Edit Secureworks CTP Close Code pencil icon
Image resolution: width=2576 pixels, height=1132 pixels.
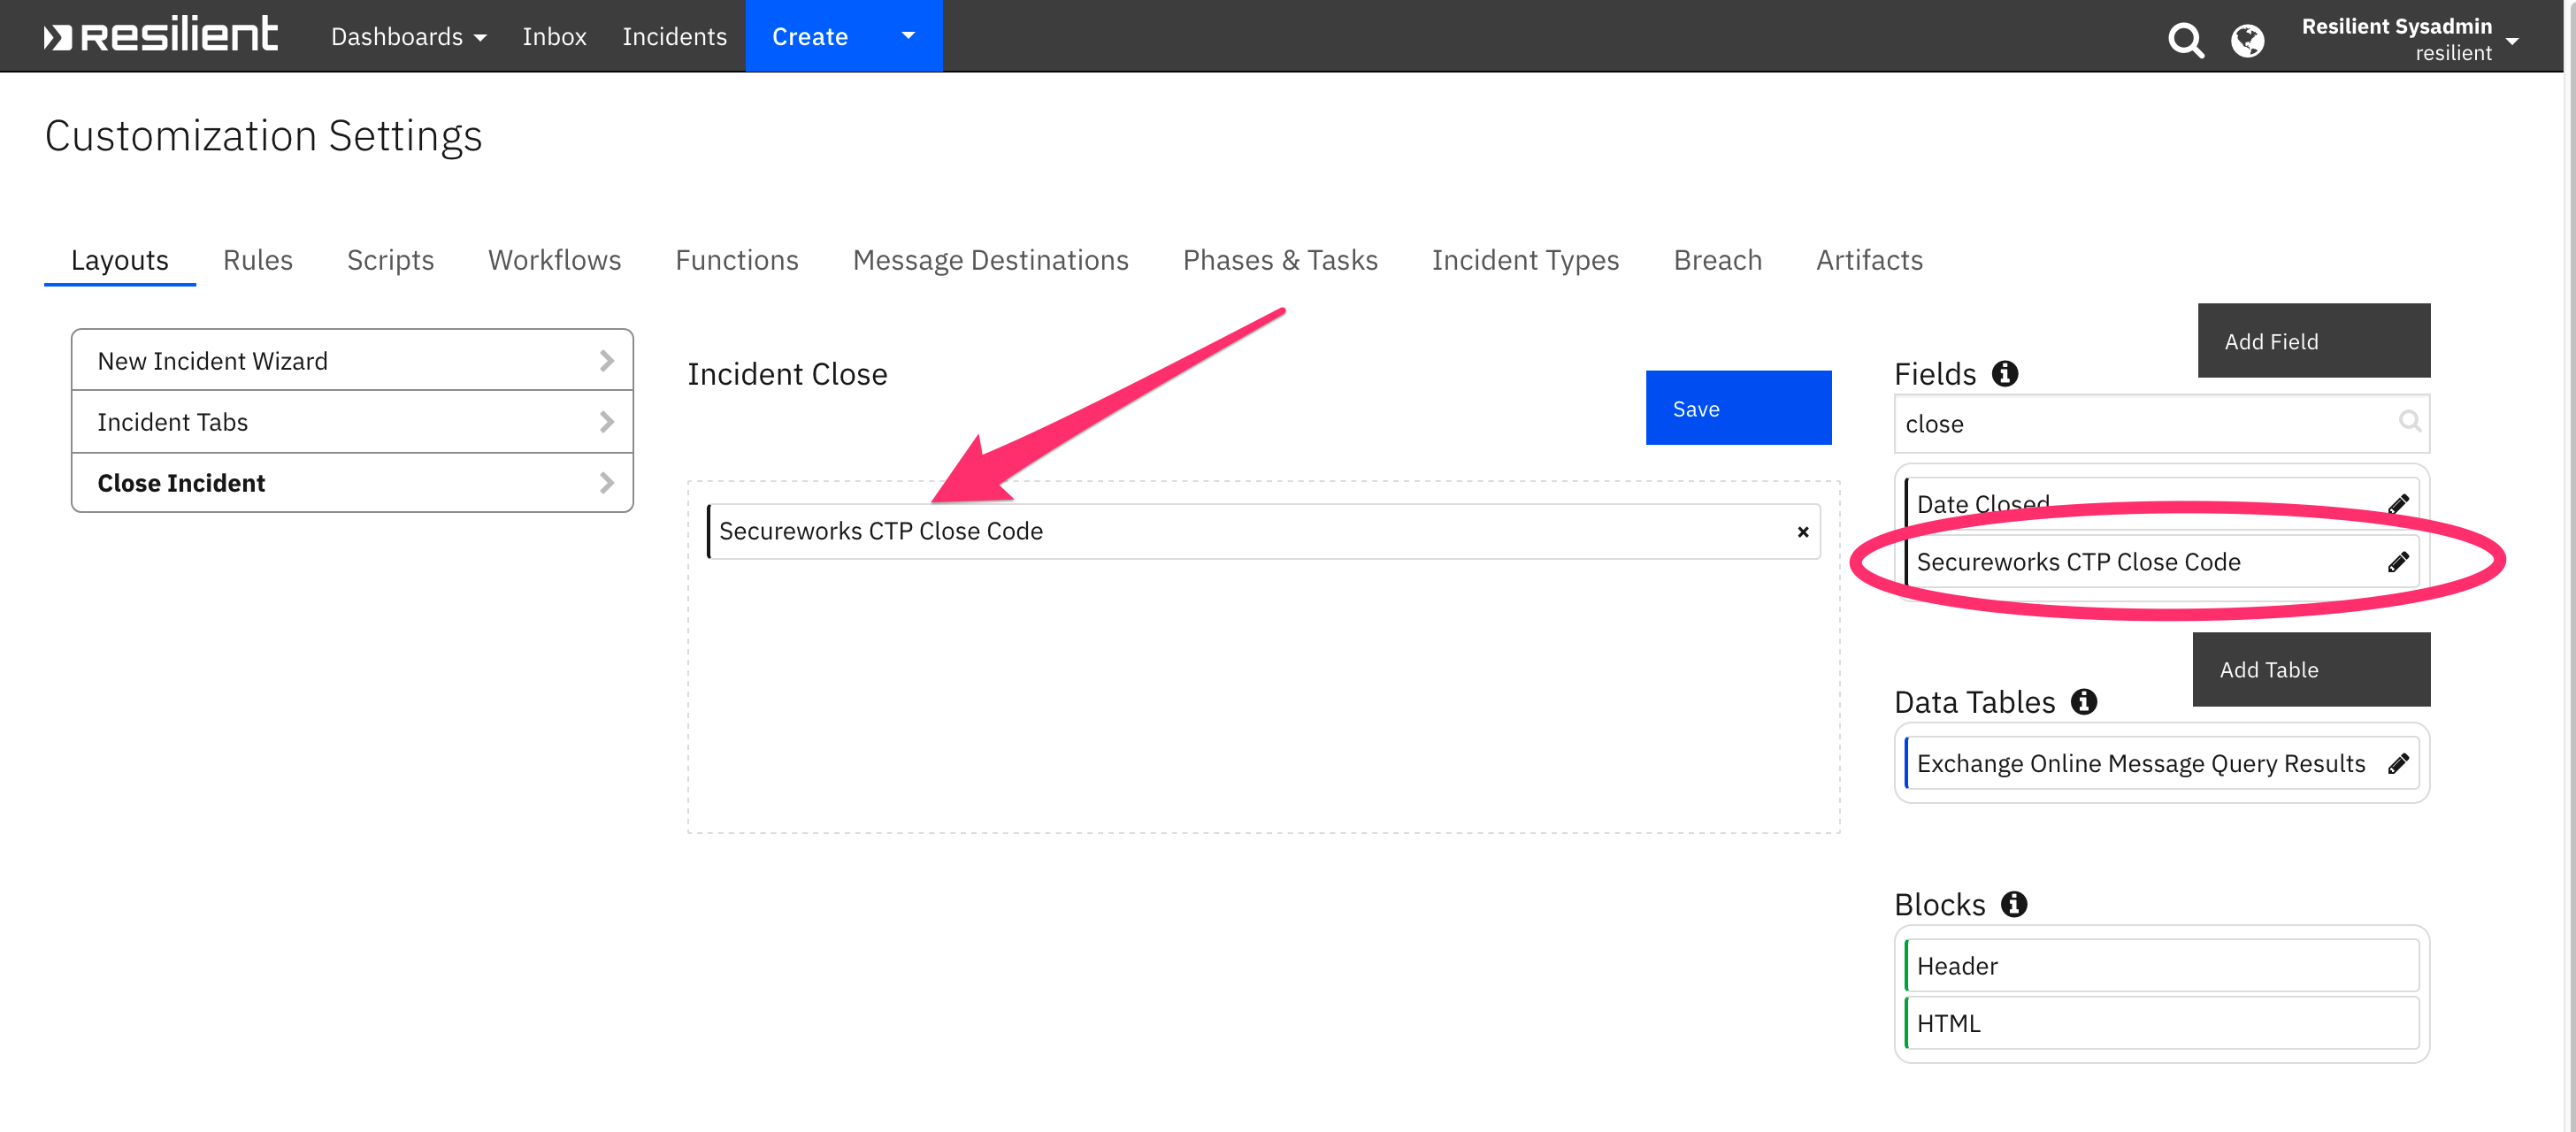tap(2398, 562)
